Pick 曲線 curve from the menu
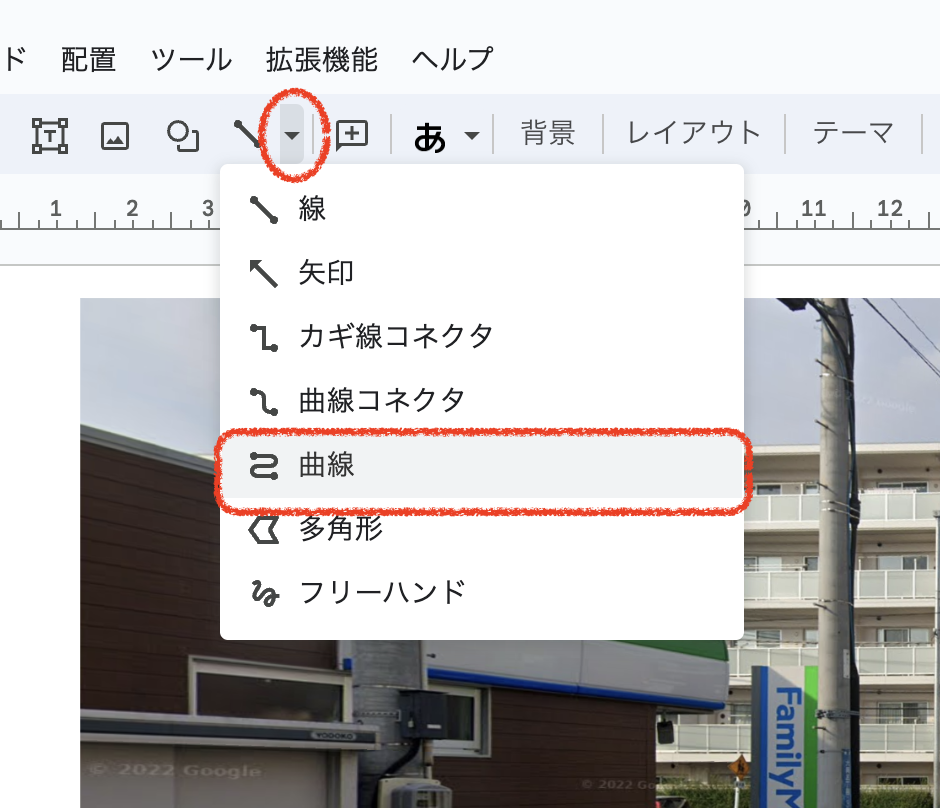The height and width of the screenshot is (808, 940). pos(326,465)
